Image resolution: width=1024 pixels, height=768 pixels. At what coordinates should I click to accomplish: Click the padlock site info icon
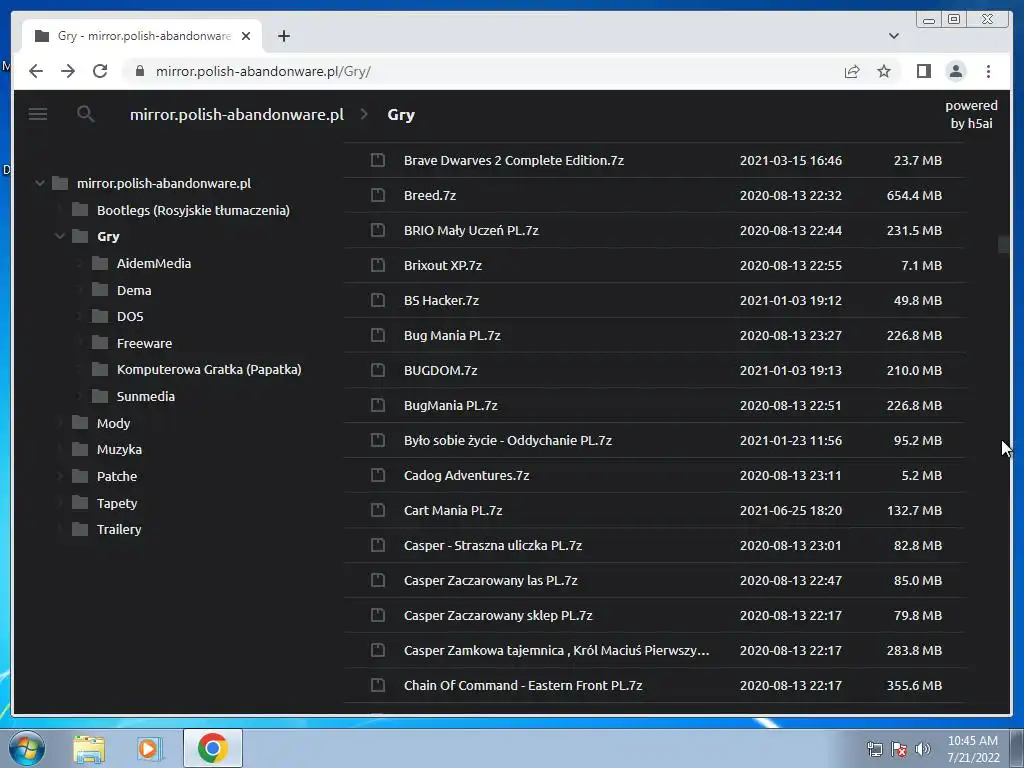point(139,71)
